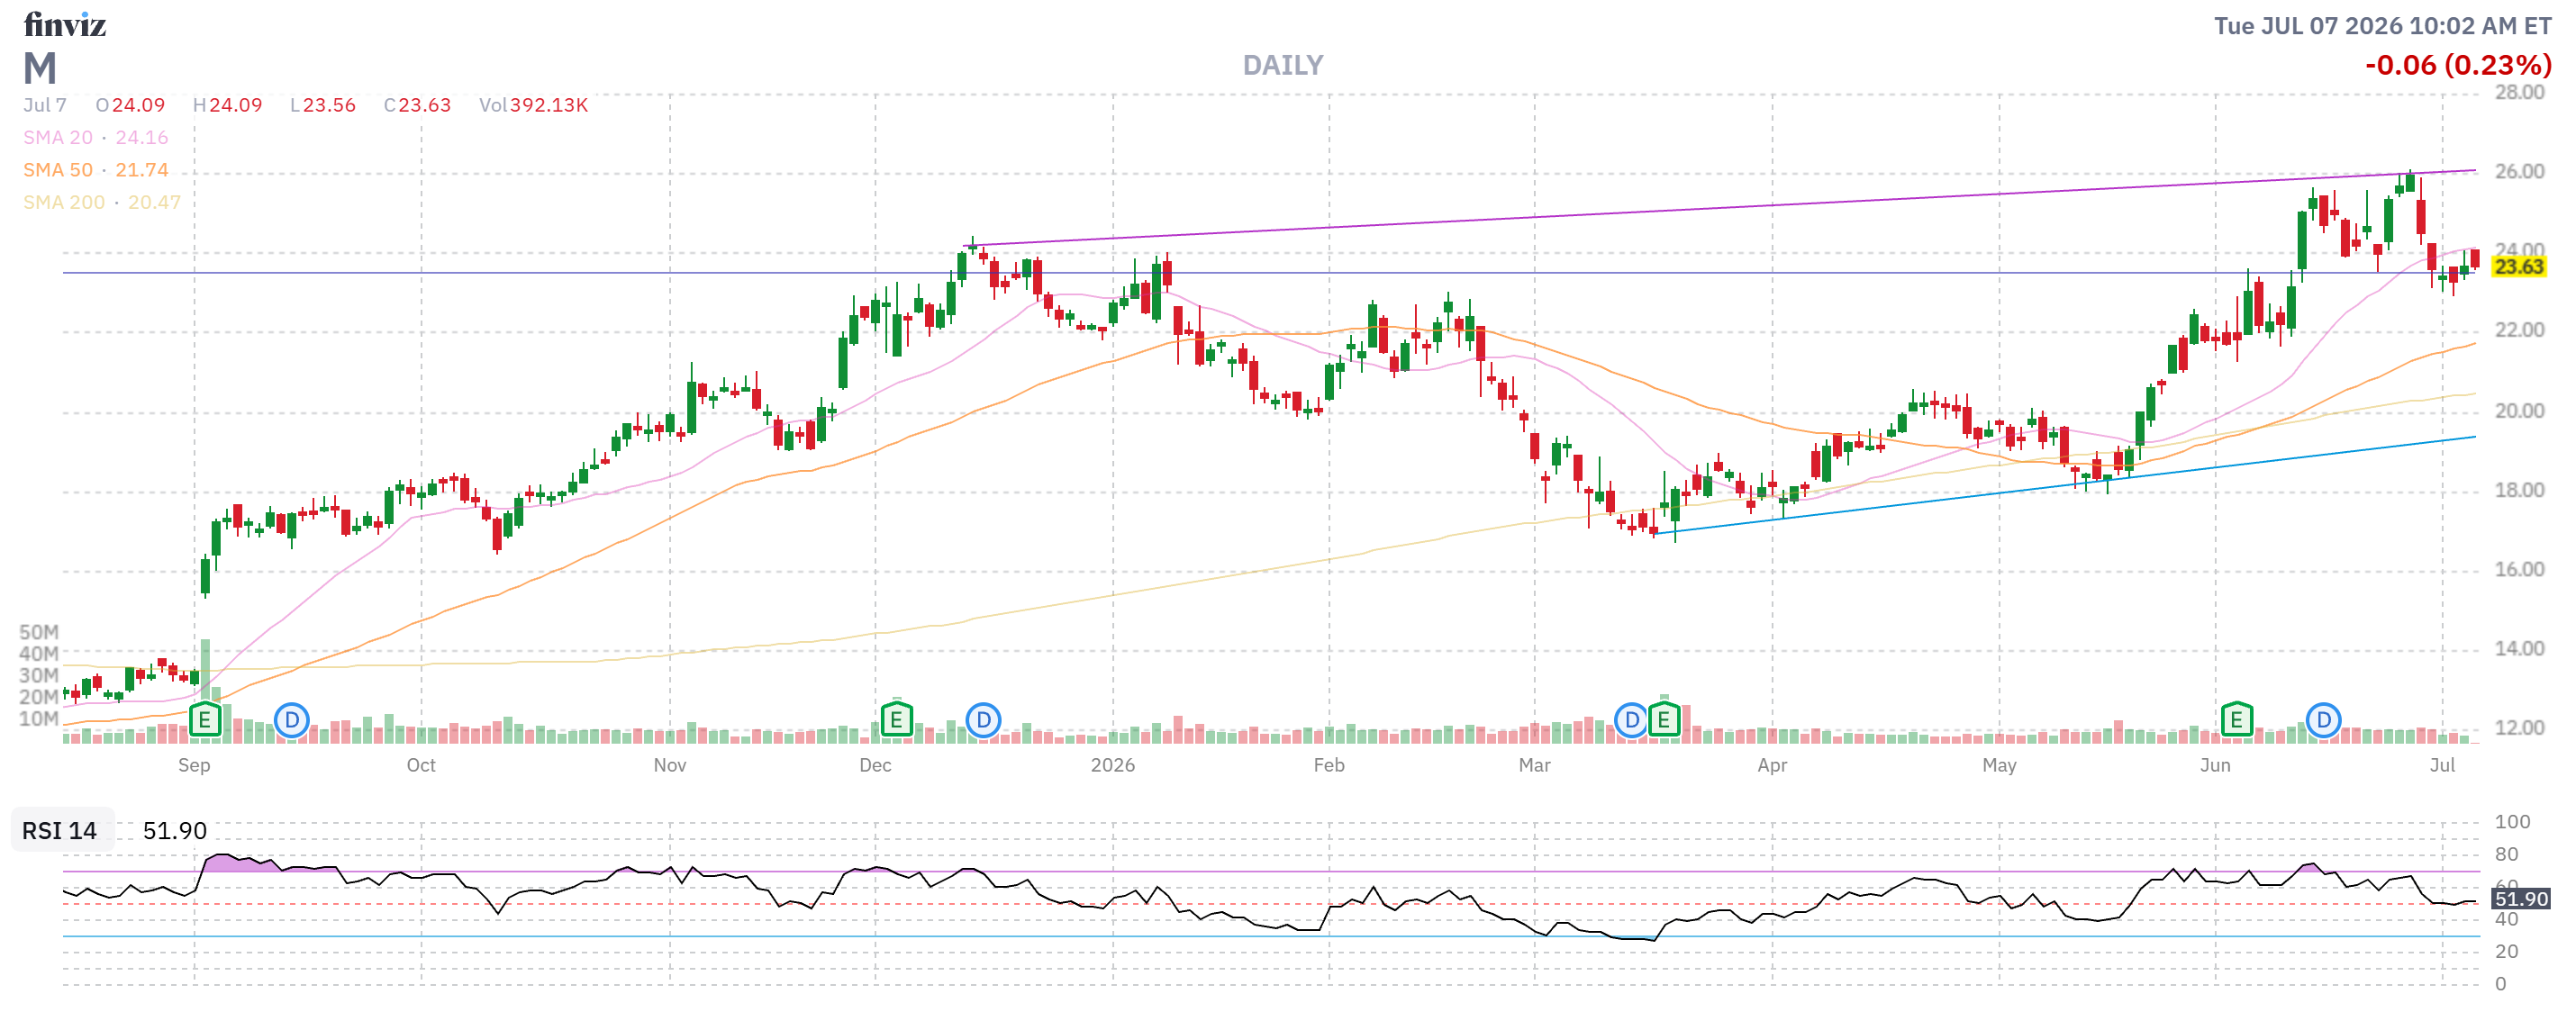Image resolution: width=2576 pixels, height=1012 pixels.
Task: Click the M ticker symbol
Action: (40, 69)
